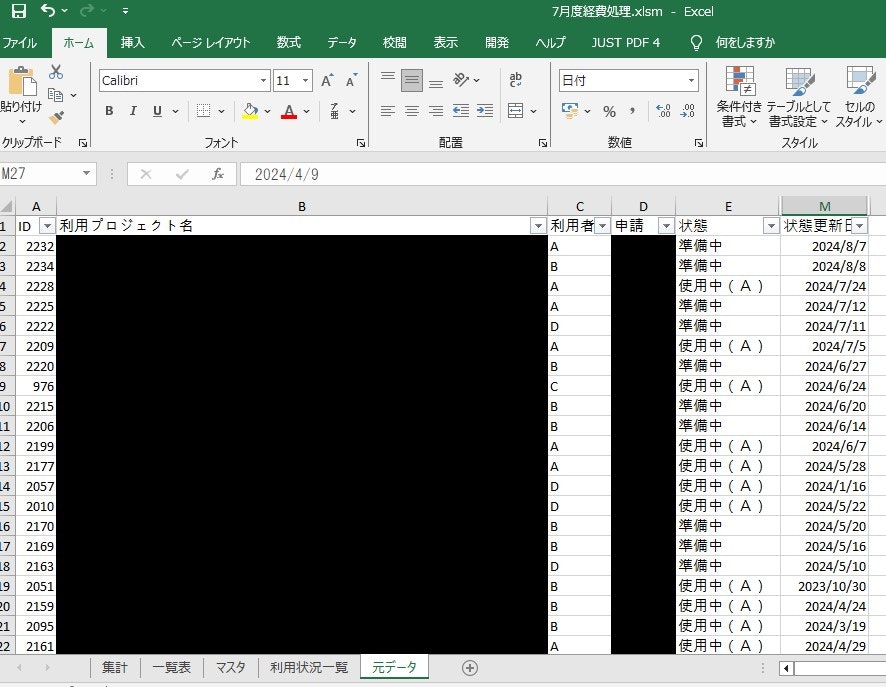Open Format as Table (テーブルとして書式設定)

(x=799, y=97)
